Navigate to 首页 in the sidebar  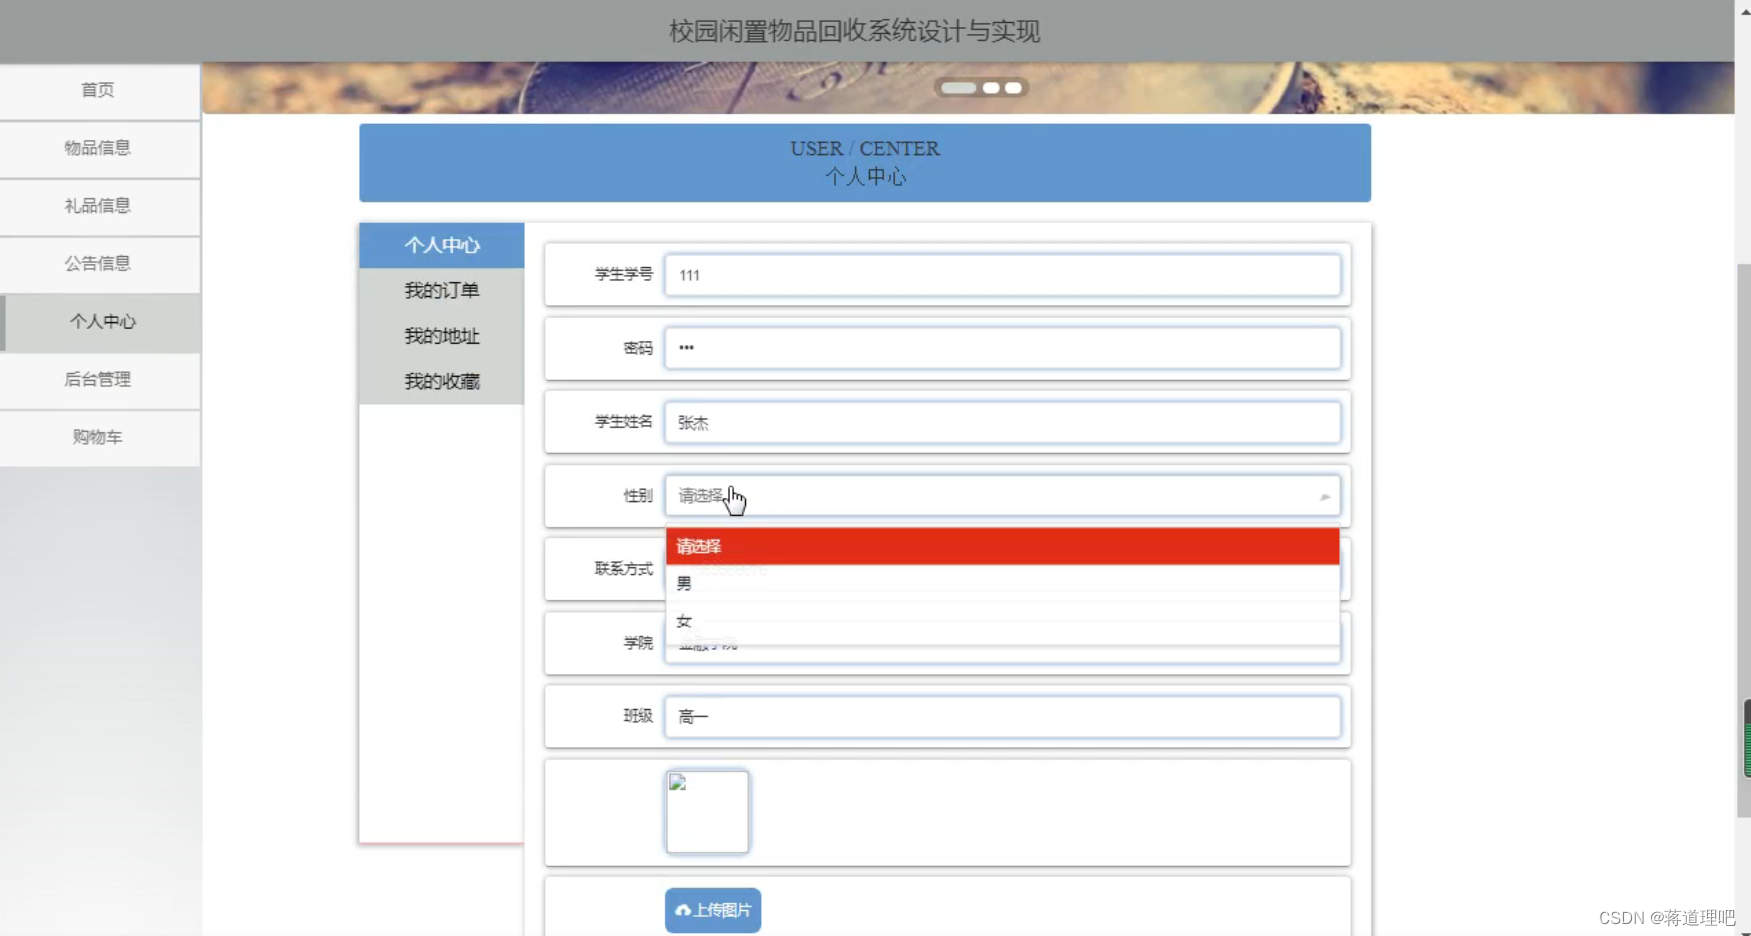[x=97, y=90]
